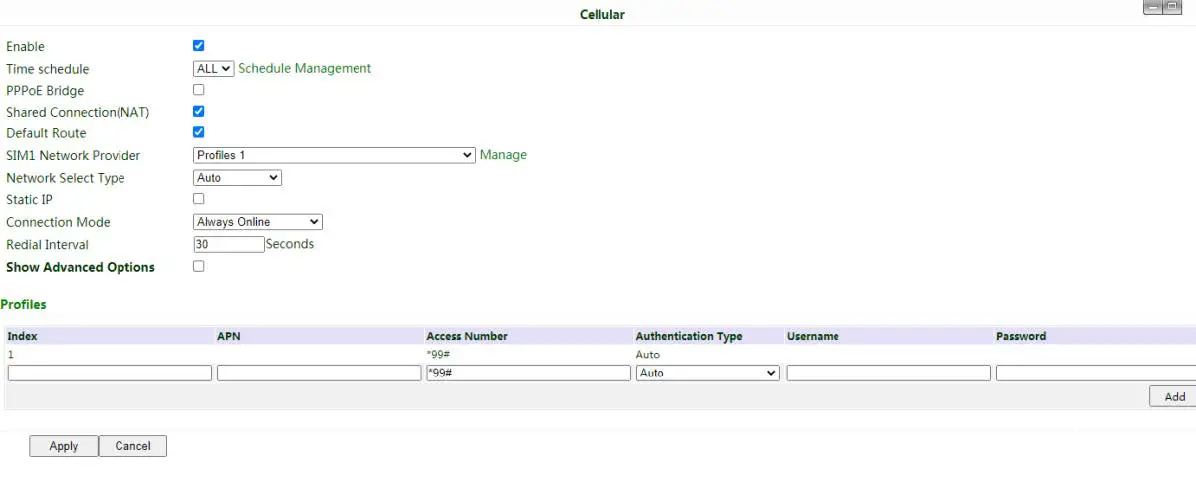Enable the PPPoE Bridge checkbox
This screenshot has width=1196, height=501.
click(198, 90)
